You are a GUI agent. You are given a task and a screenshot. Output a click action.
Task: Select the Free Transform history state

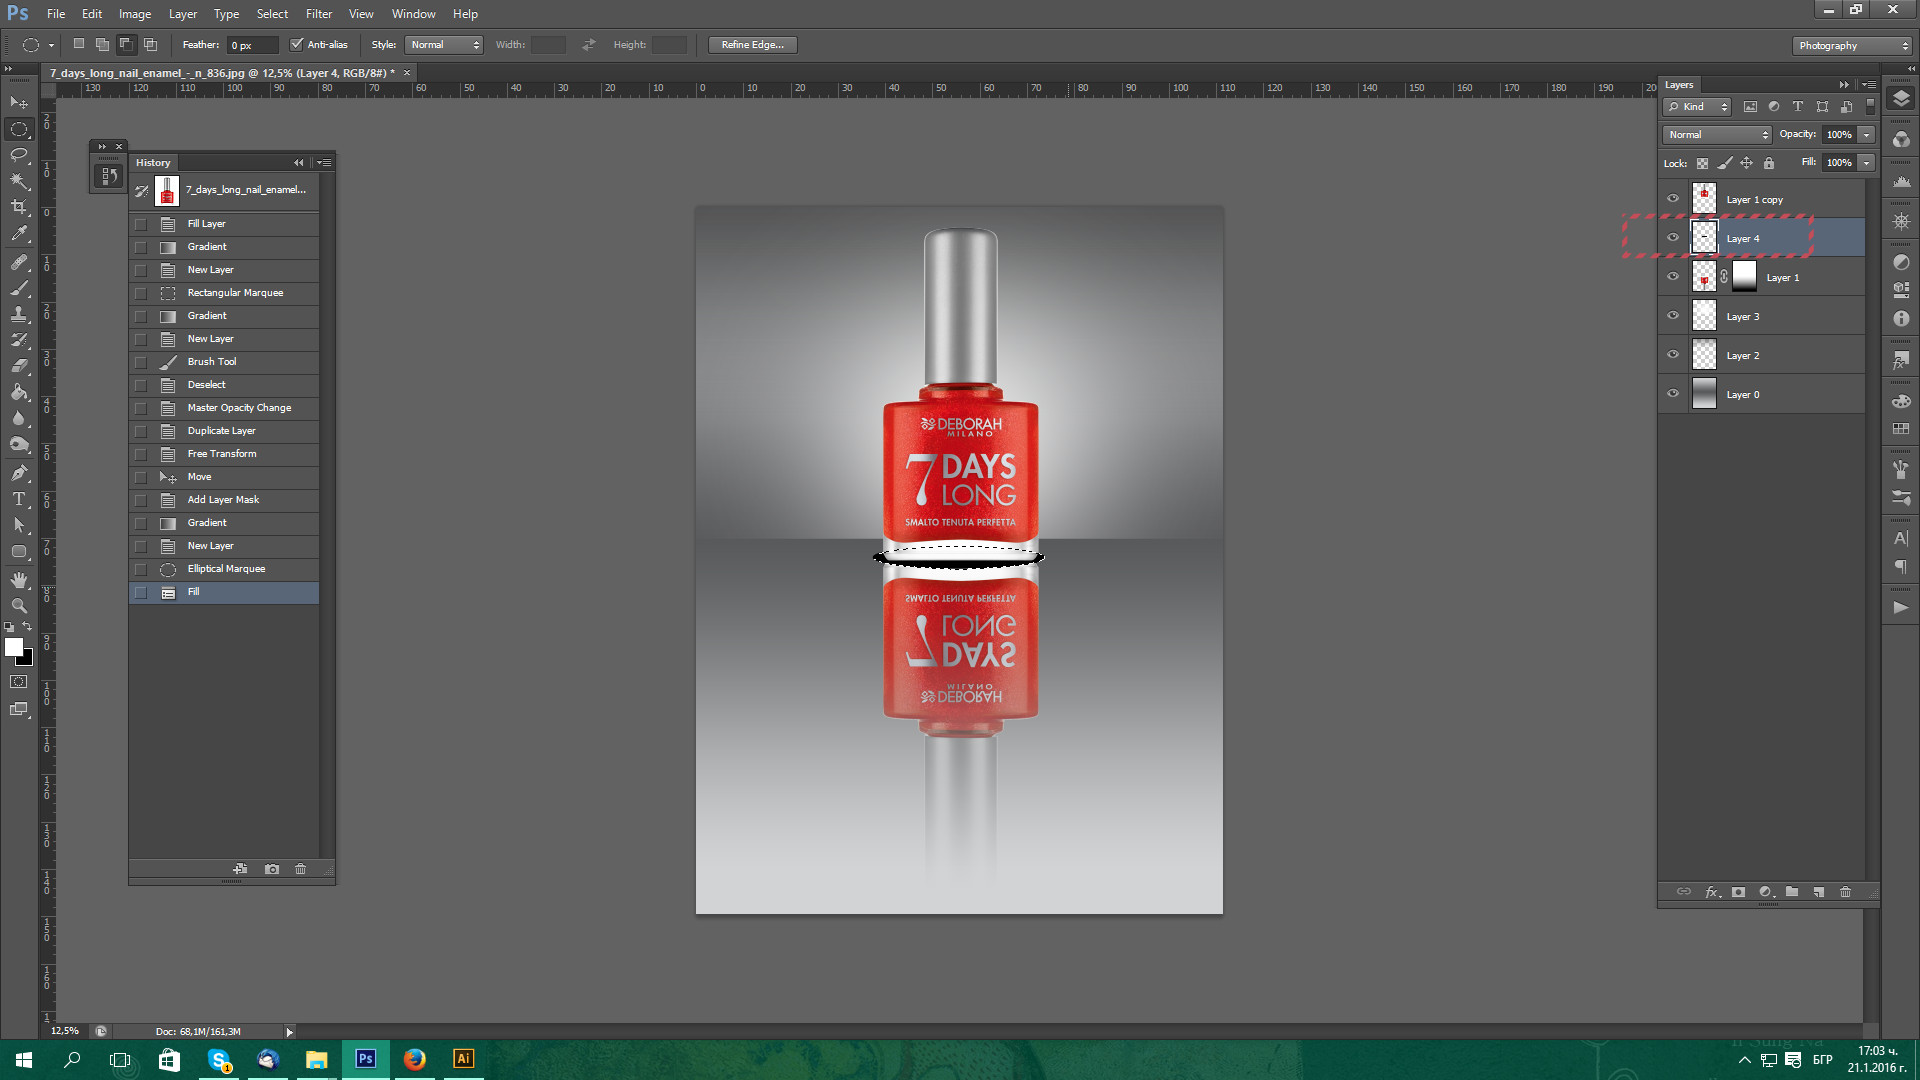[x=224, y=454]
